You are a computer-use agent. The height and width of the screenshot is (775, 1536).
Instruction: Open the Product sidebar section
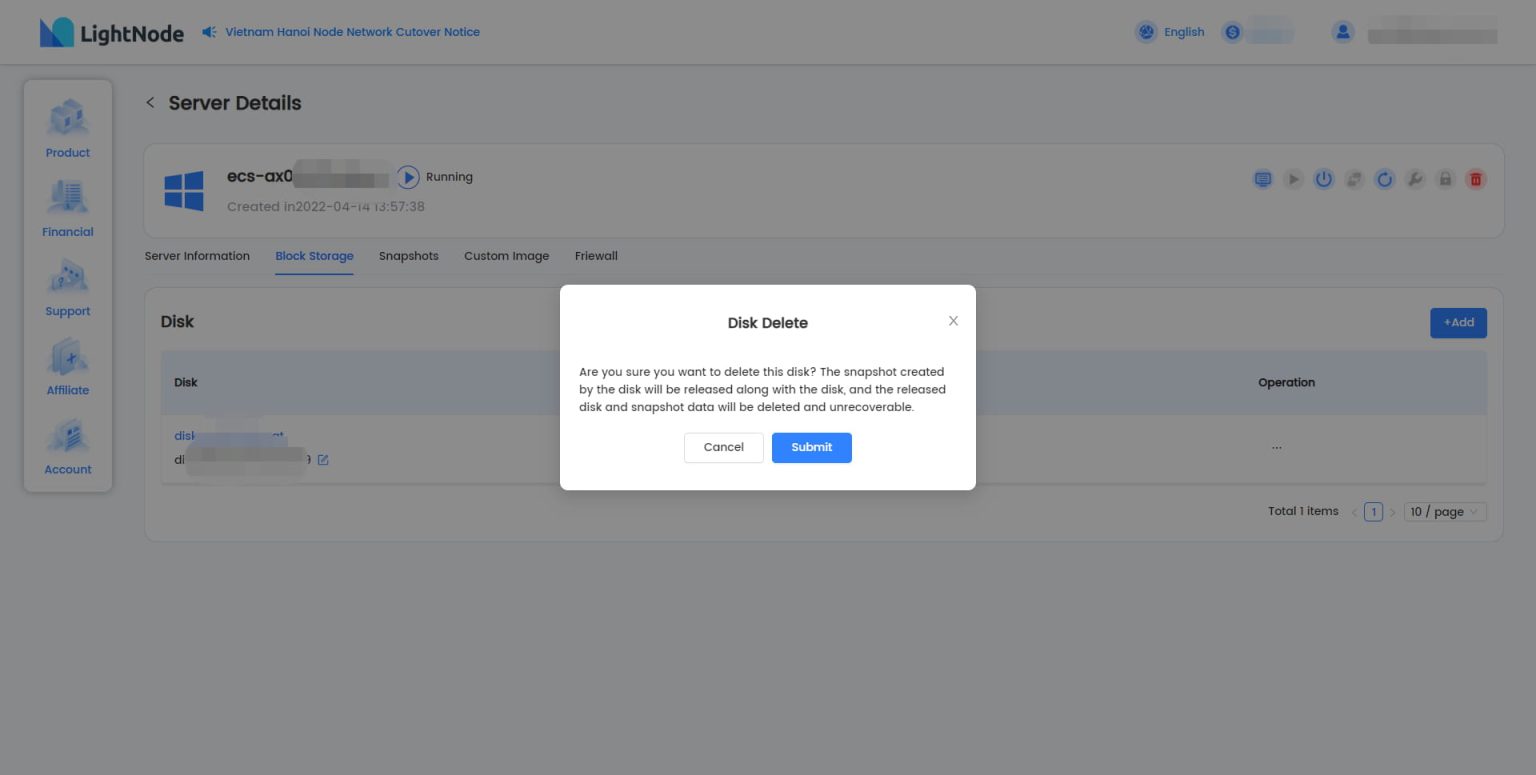(68, 129)
